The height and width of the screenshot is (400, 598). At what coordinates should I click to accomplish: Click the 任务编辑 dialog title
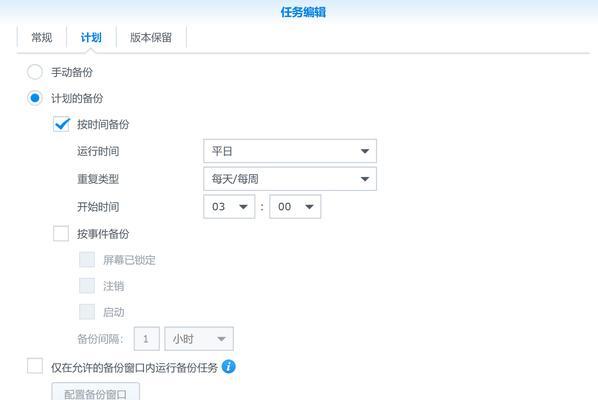[303, 12]
